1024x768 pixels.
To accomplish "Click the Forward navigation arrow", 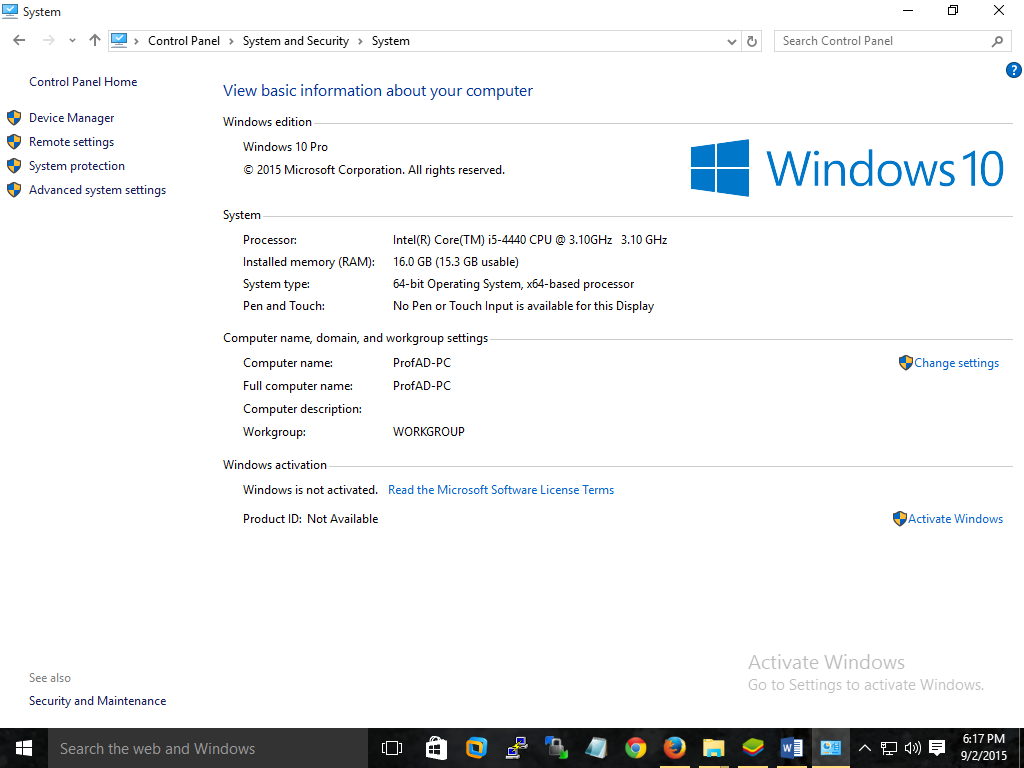I will point(48,40).
